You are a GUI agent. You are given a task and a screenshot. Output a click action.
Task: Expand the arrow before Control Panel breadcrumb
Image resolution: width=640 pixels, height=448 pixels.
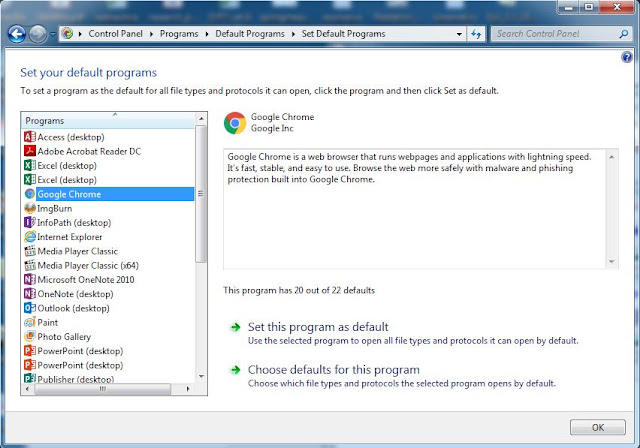point(80,34)
